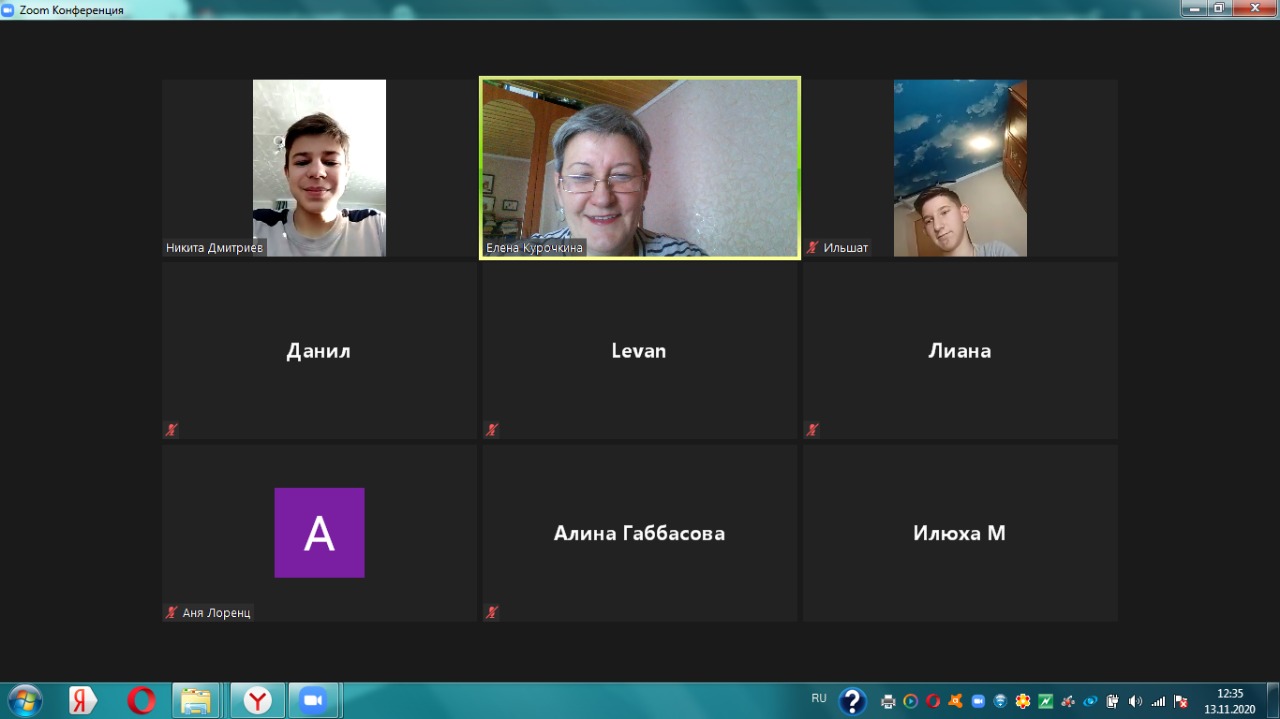Select the Алина Габбасова participant tile
Image resolution: width=1280 pixels, height=719 pixels.
(x=640, y=533)
